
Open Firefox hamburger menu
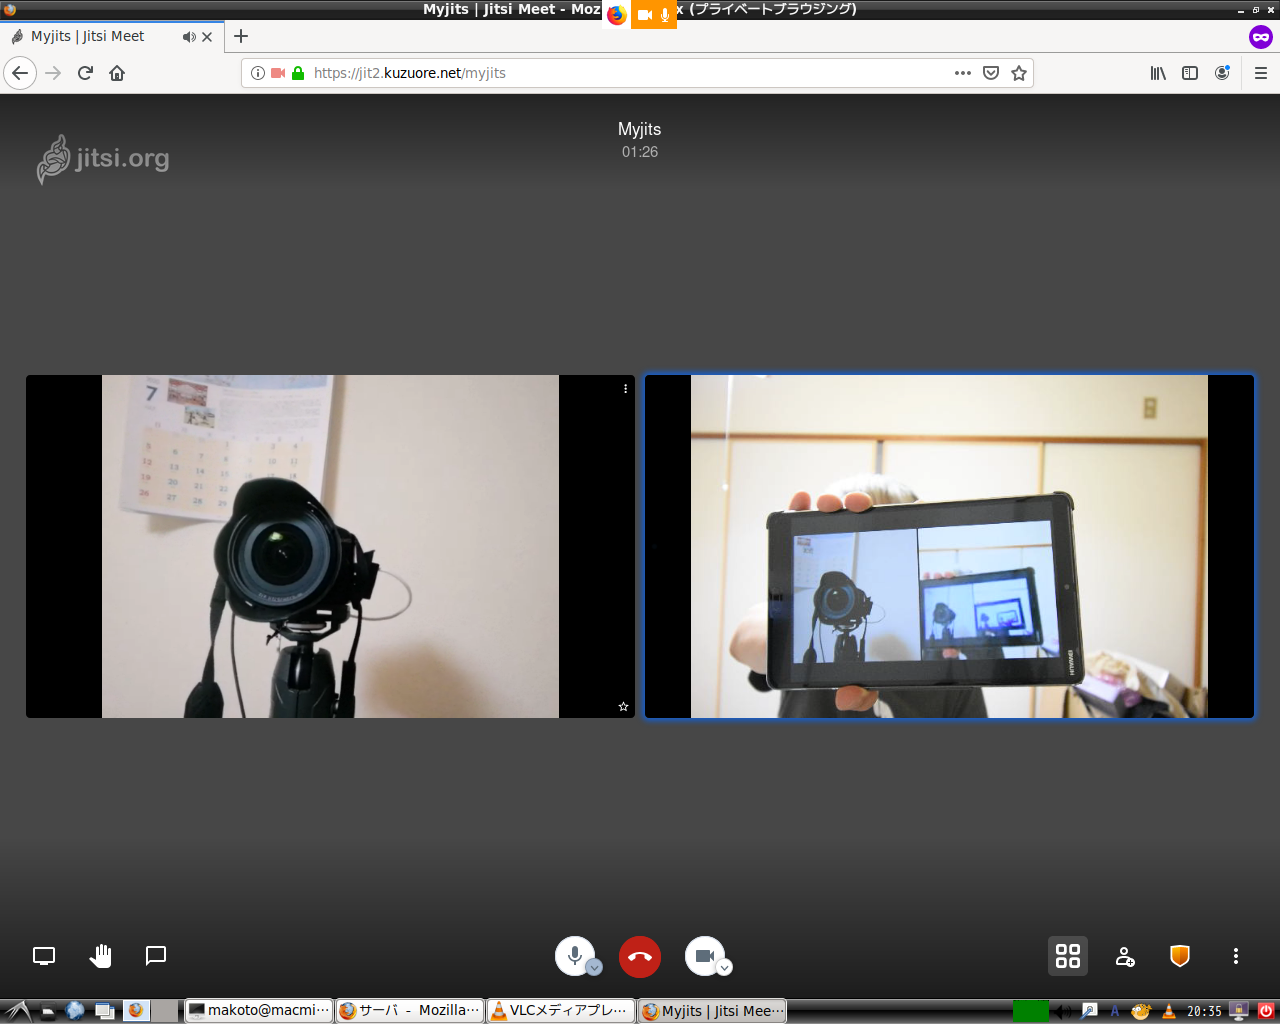[x=1261, y=73]
